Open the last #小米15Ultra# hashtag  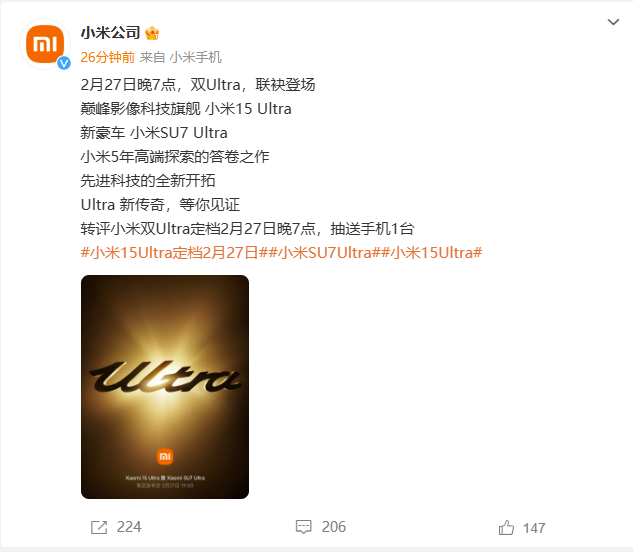(x=432, y=253)
